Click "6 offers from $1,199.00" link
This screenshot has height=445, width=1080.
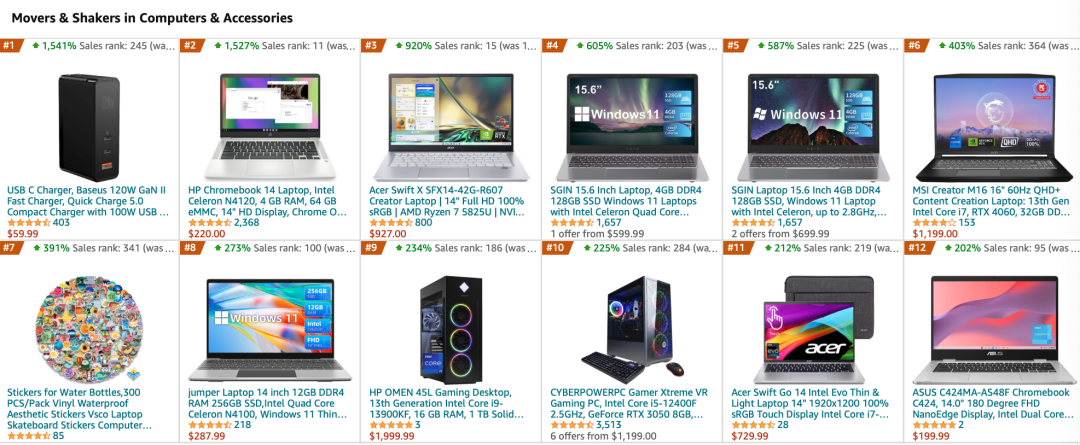point(603,436)
